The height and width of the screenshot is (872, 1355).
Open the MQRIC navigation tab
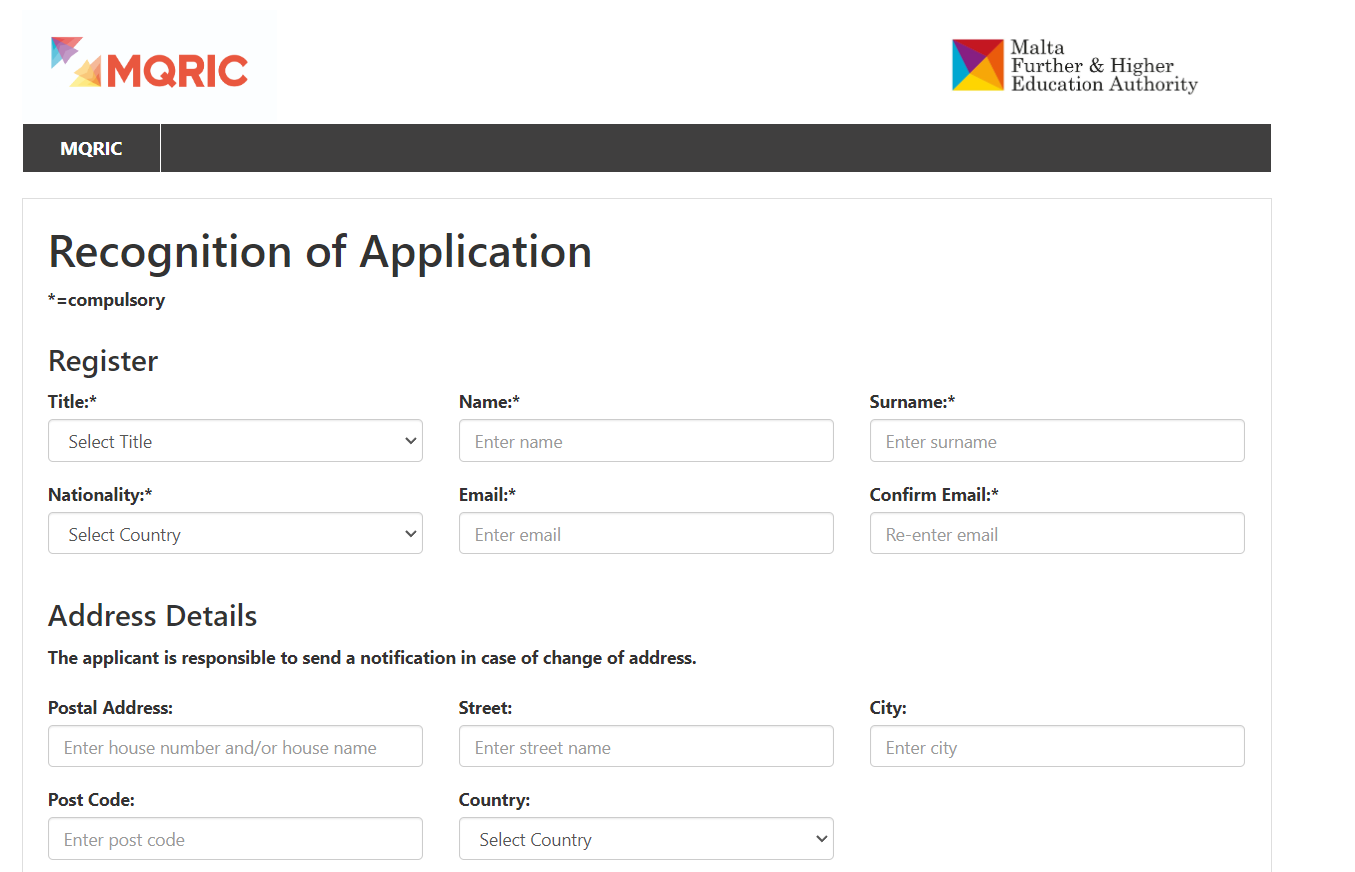pyautogui.click(x=91, y=149)
